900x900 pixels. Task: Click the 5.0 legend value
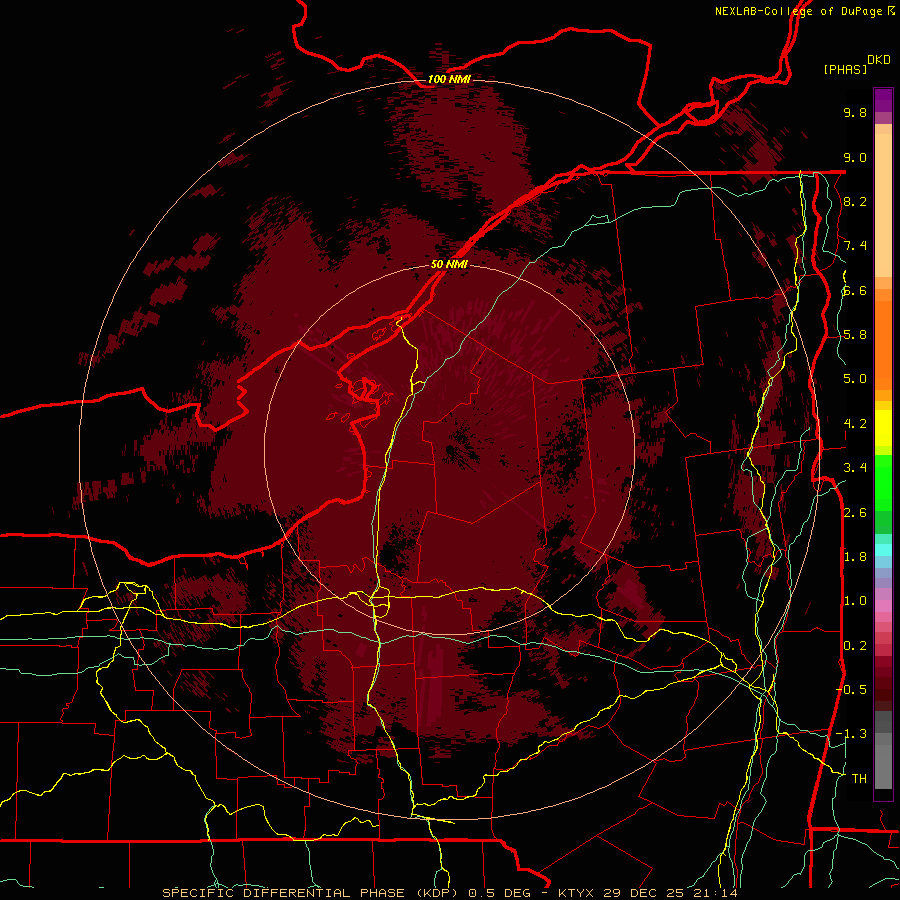[855, 379]
